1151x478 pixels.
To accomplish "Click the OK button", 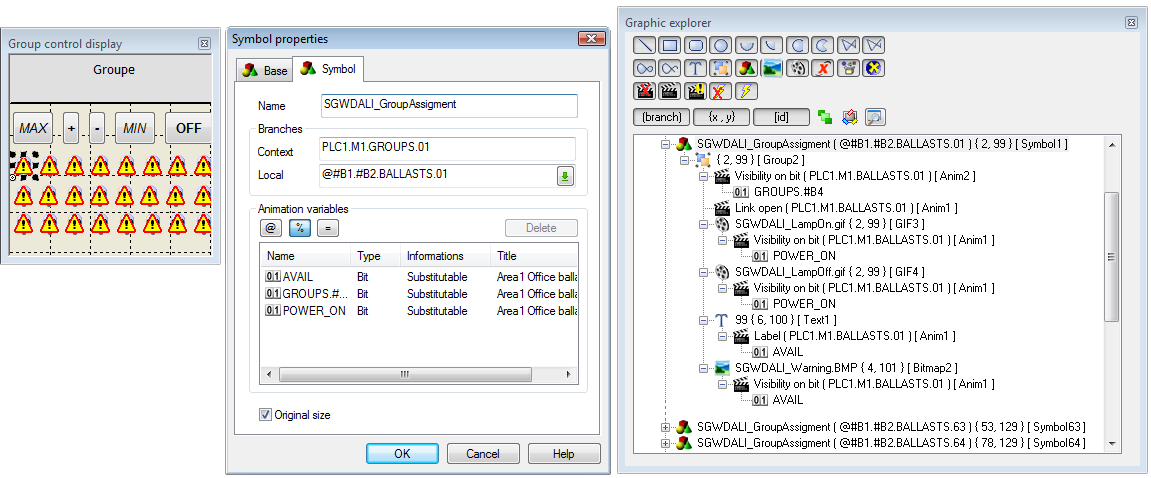I will coord(402,454).
